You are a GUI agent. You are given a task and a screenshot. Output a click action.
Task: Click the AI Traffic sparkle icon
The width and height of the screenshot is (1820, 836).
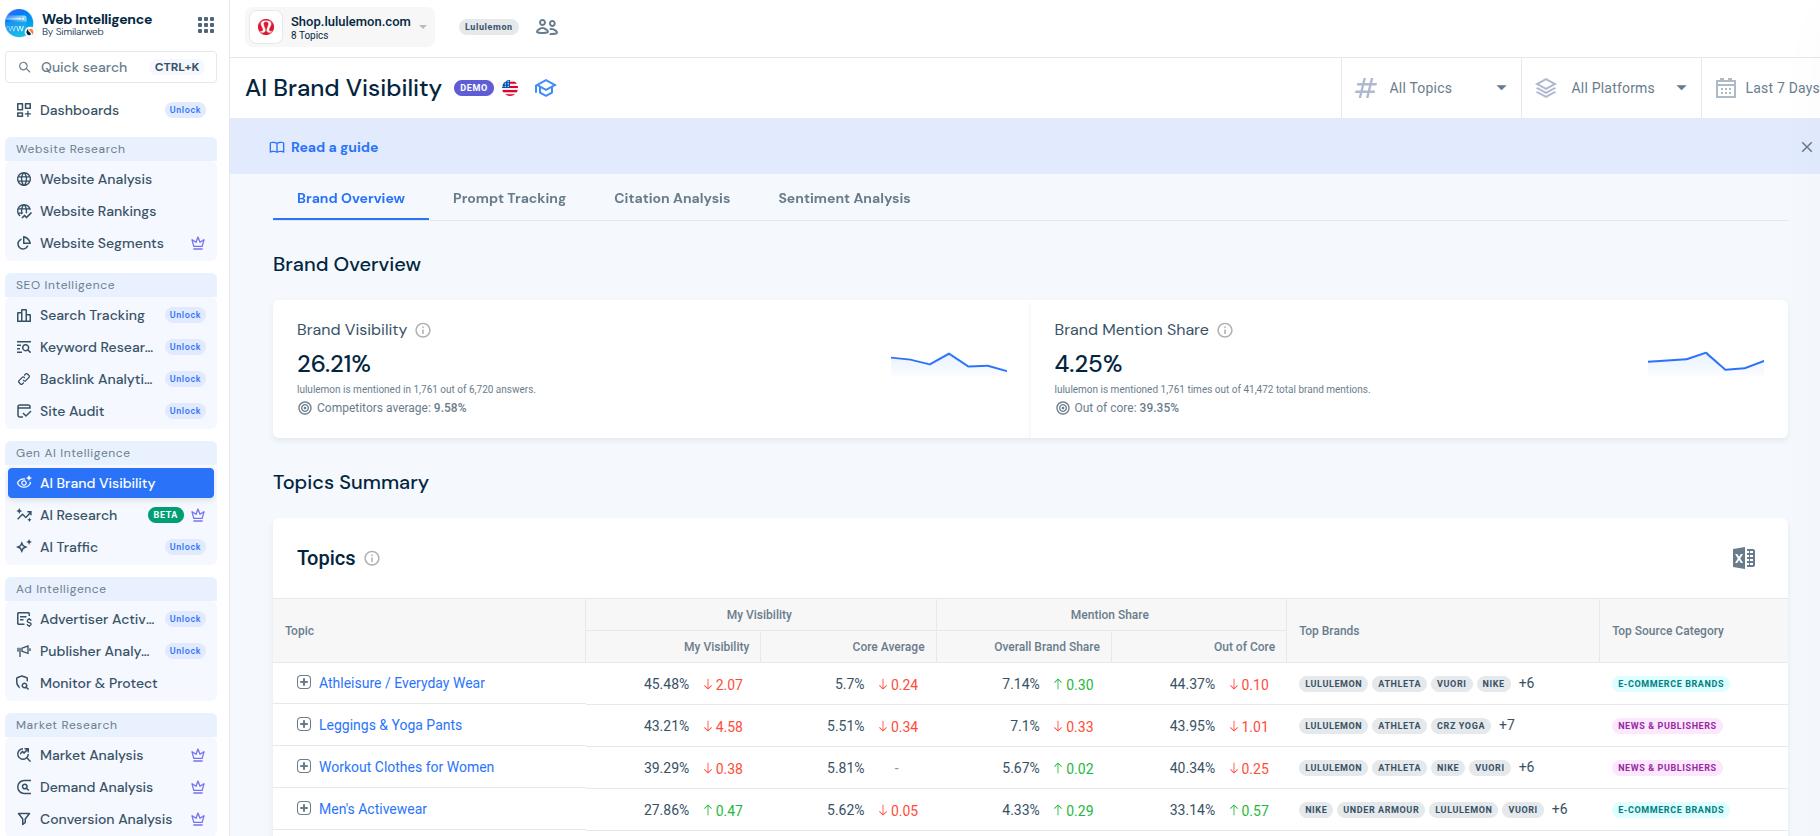click(x=24, y=547)
